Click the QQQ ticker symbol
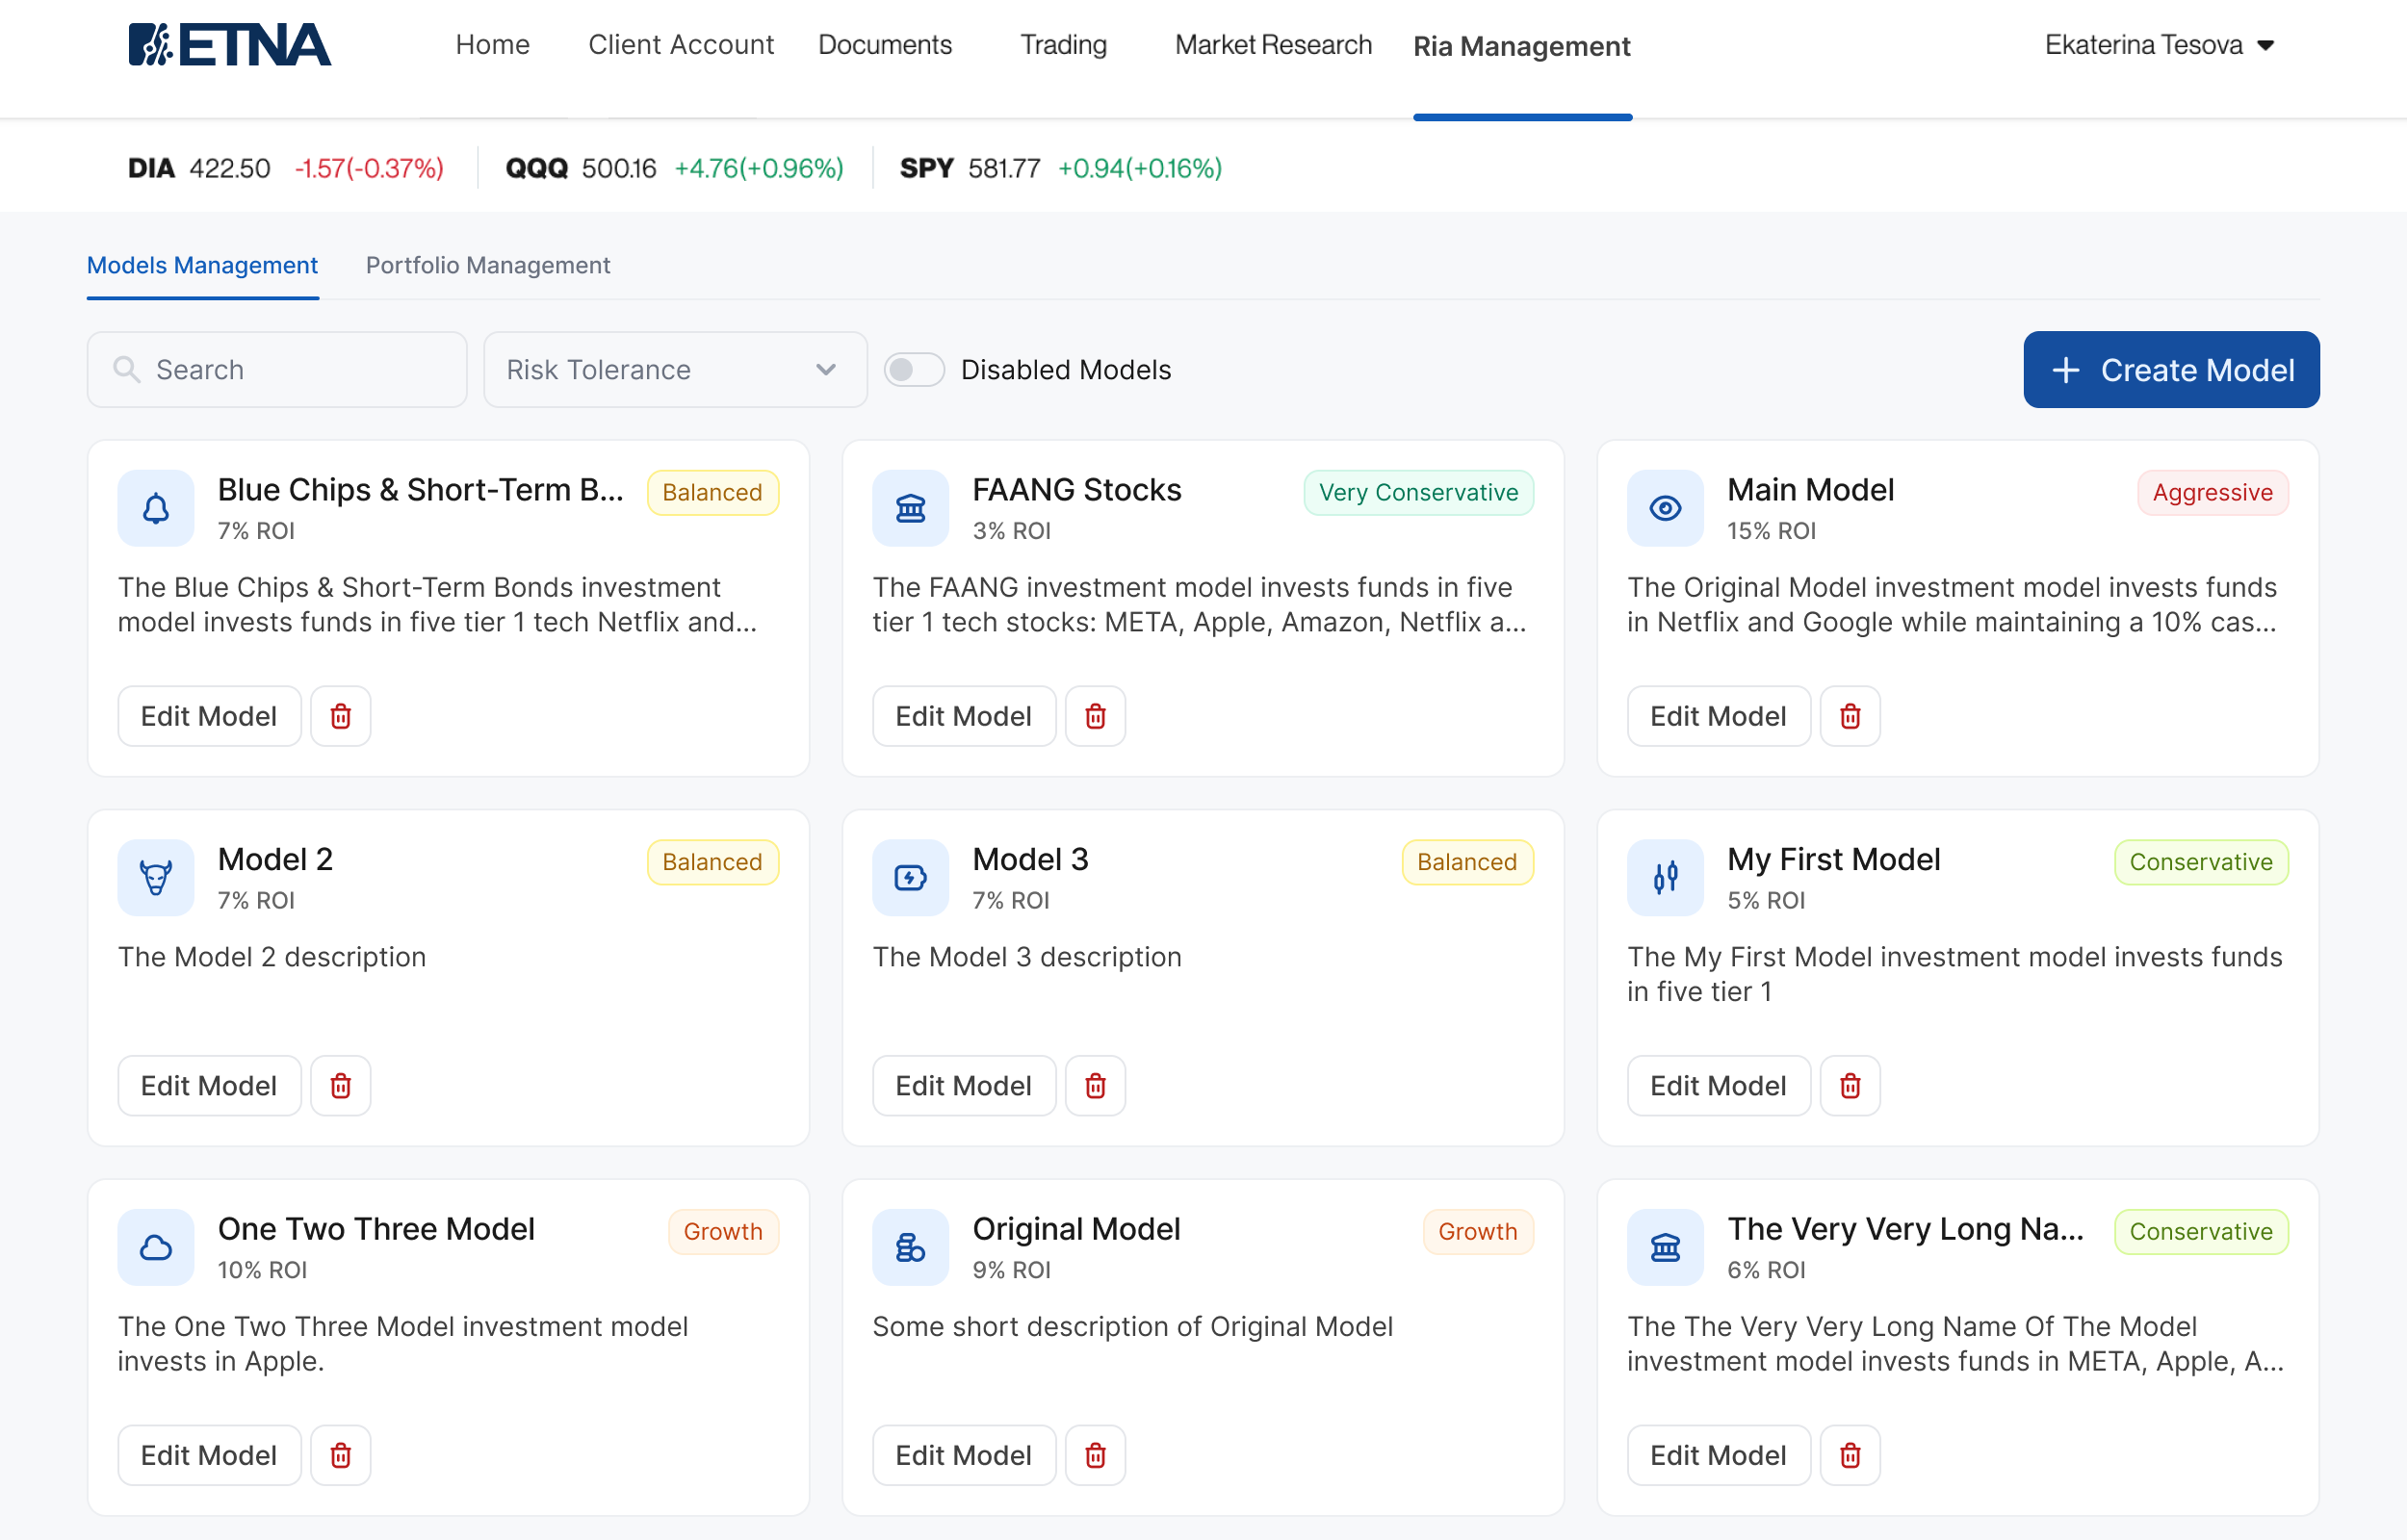The height and width of the screenshot is (1540, 2407). pos(537,168)
